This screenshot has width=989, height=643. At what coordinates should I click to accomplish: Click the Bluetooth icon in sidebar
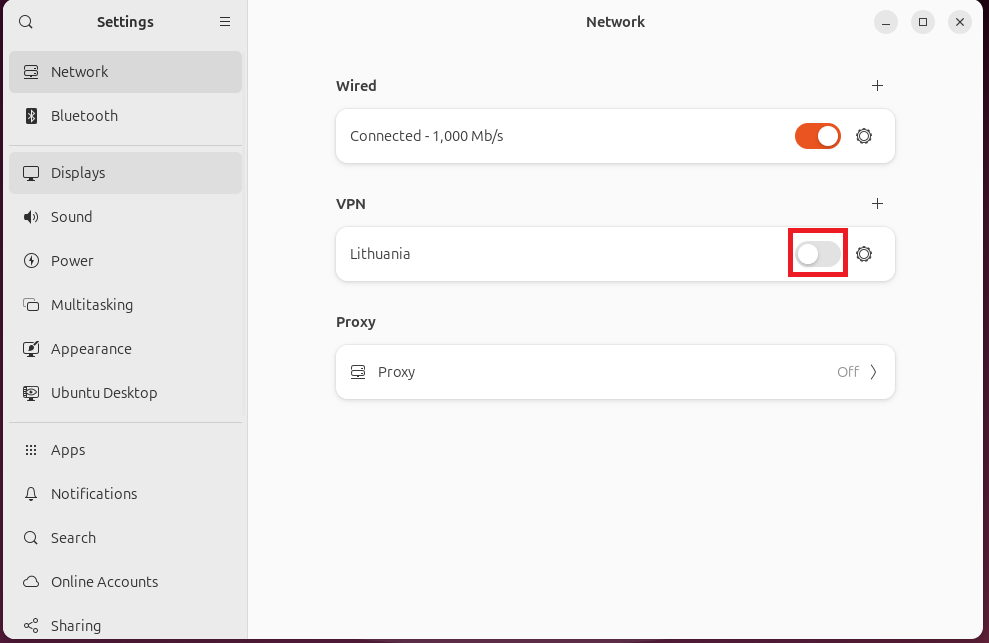tap(31, 116)
